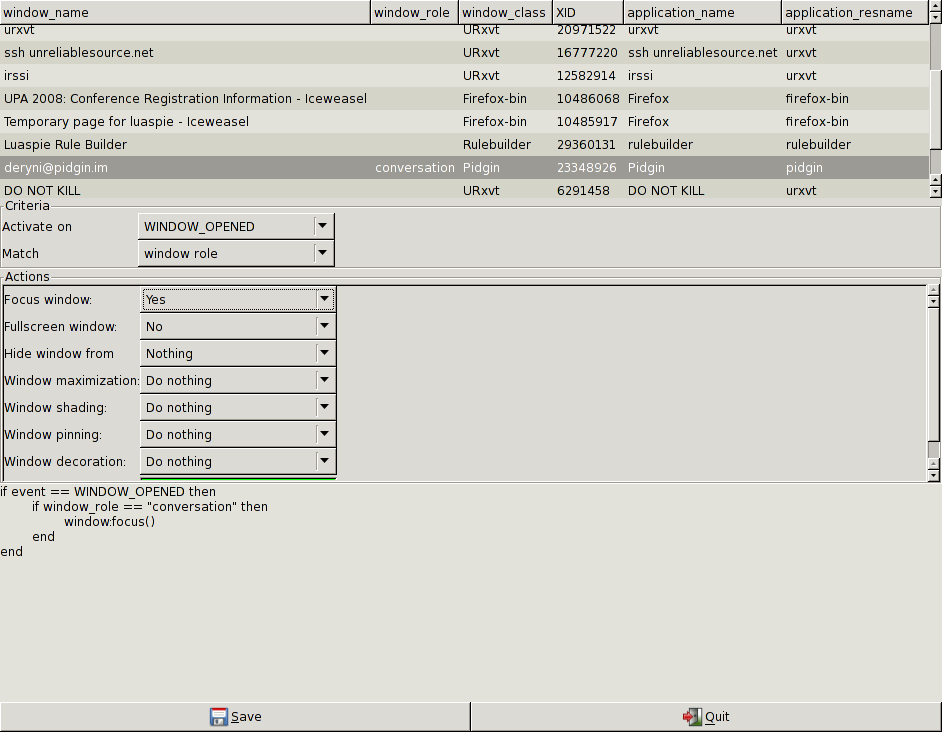Image resolution: width=942 pixels, height=732 pixels.
Task: Sort by XID column header
Action: pyautogui.click(x=588, y=12)
